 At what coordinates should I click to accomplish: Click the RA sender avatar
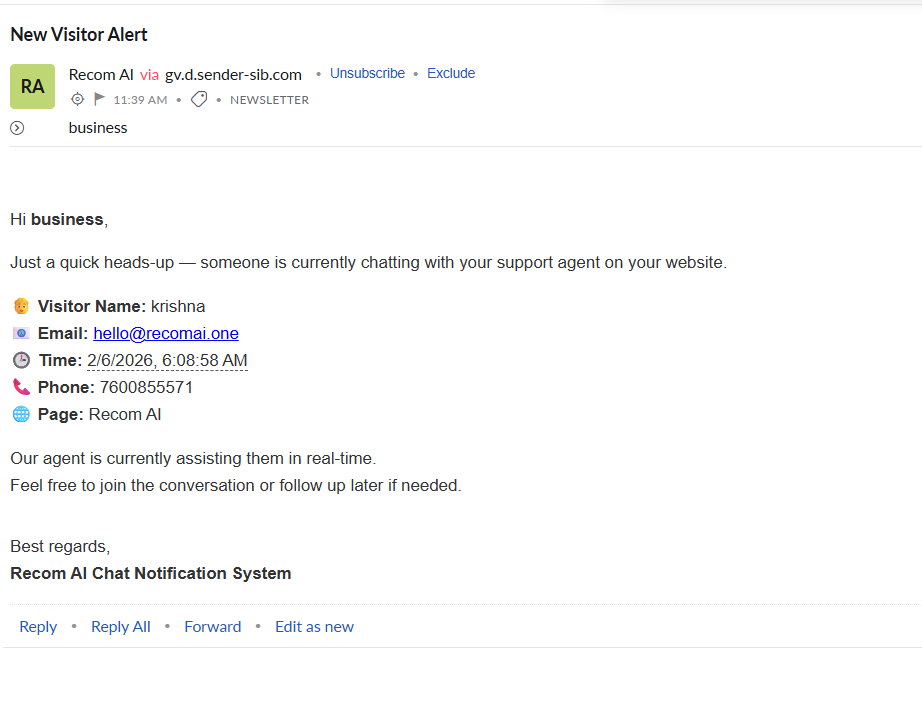point(32,86)
